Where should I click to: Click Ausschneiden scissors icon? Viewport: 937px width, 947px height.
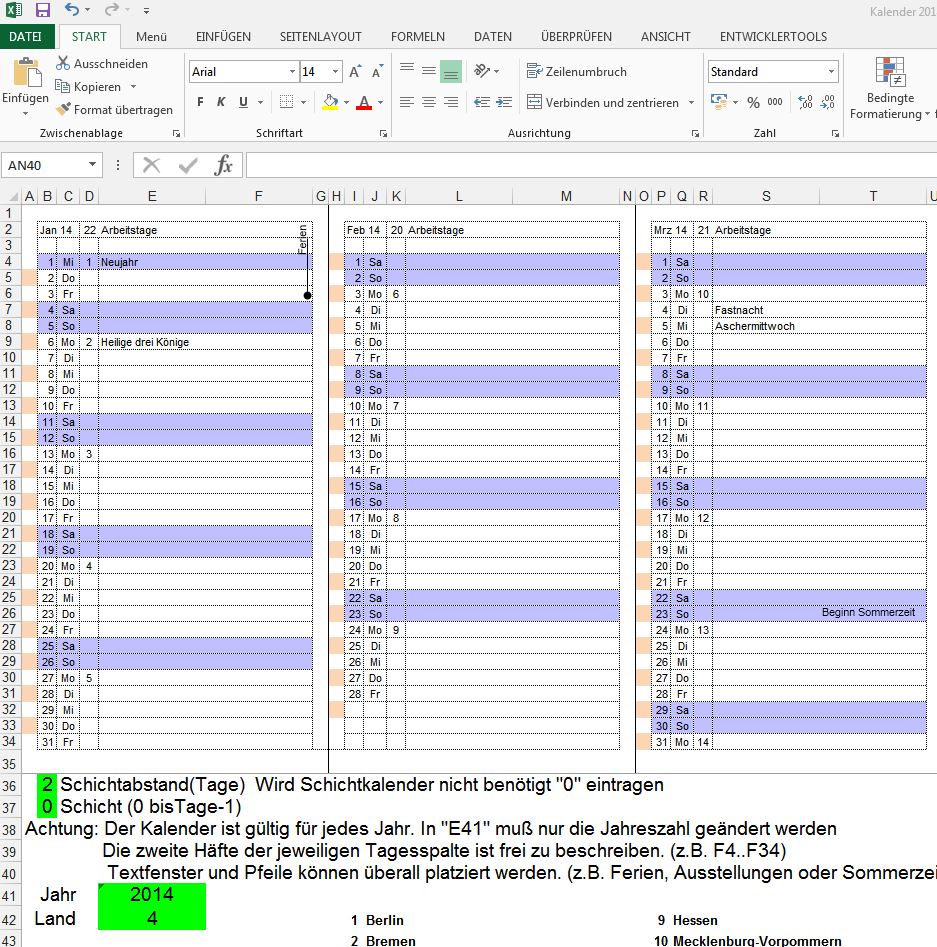[64, 64]
